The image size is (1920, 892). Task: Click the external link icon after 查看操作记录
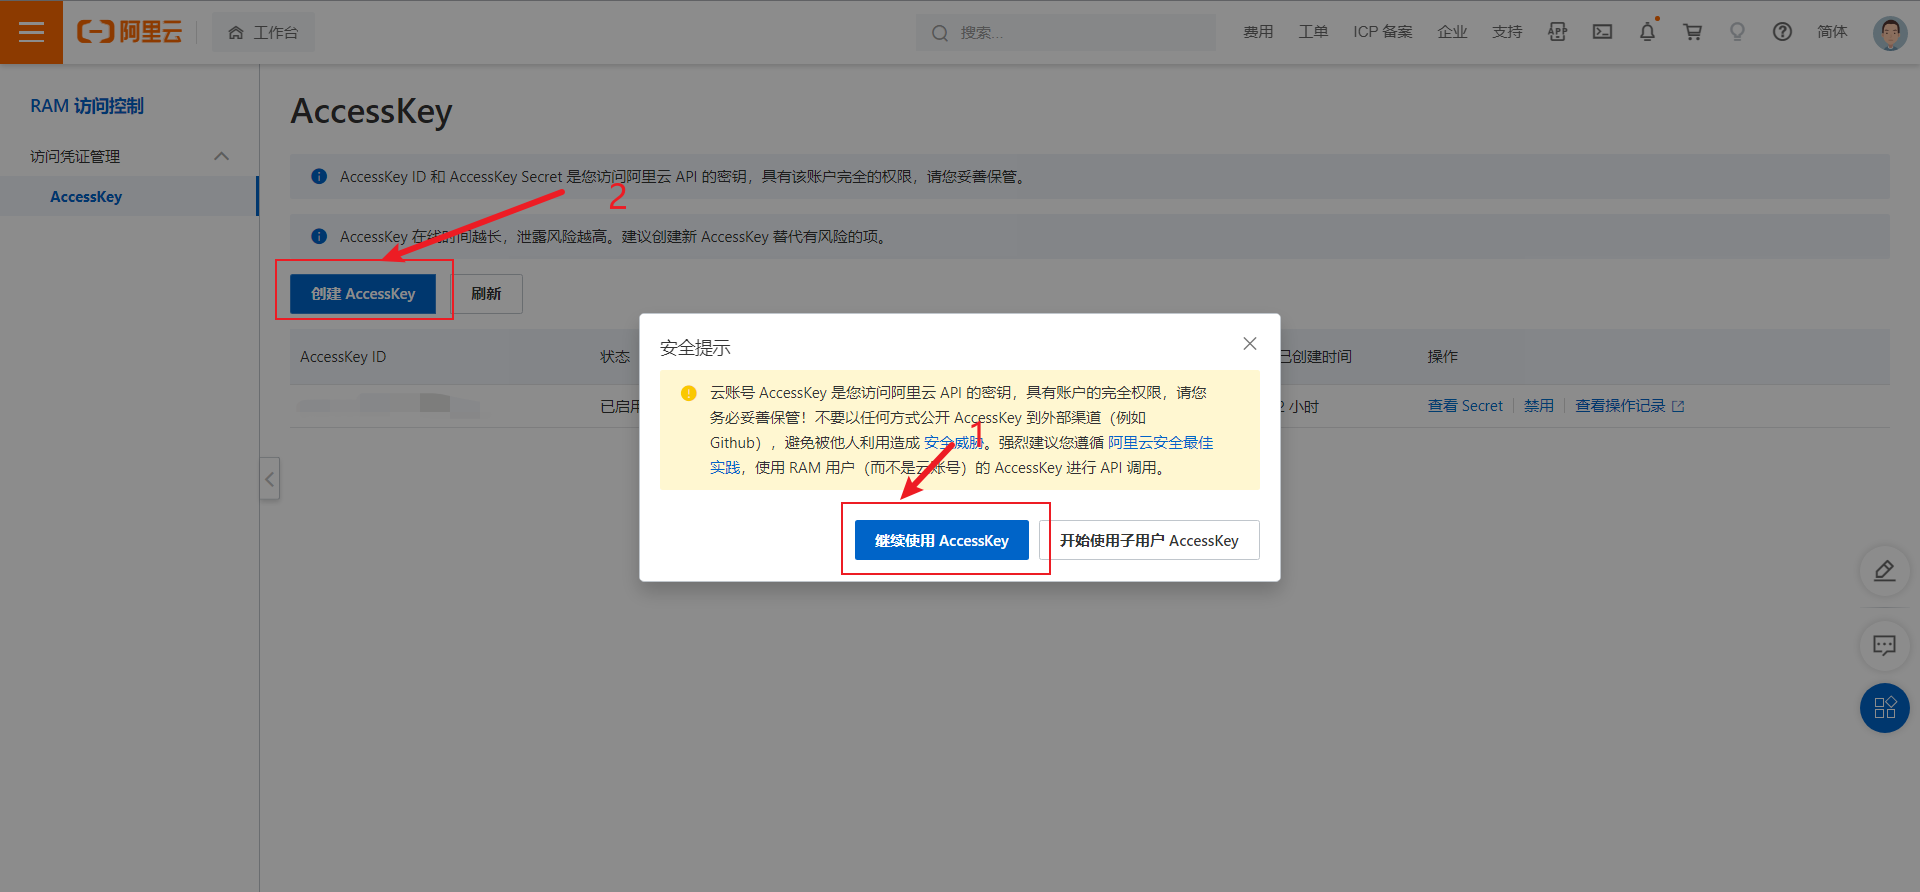[x=1678, y=406]
